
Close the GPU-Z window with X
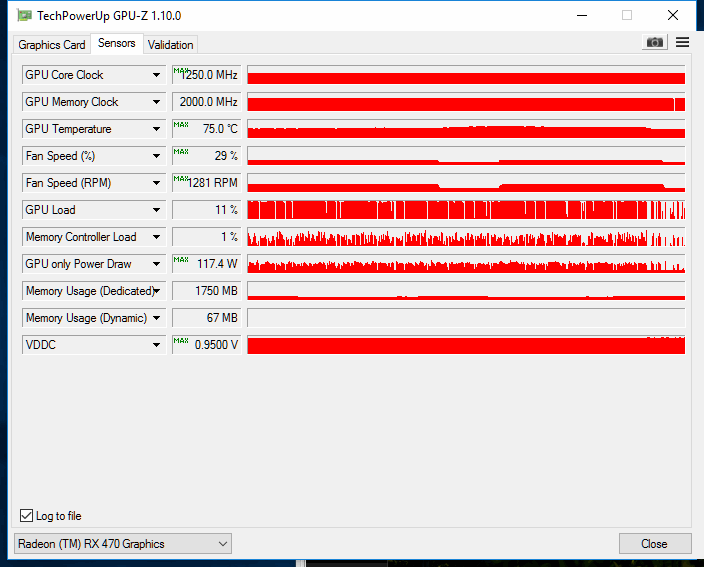point(673,15)
